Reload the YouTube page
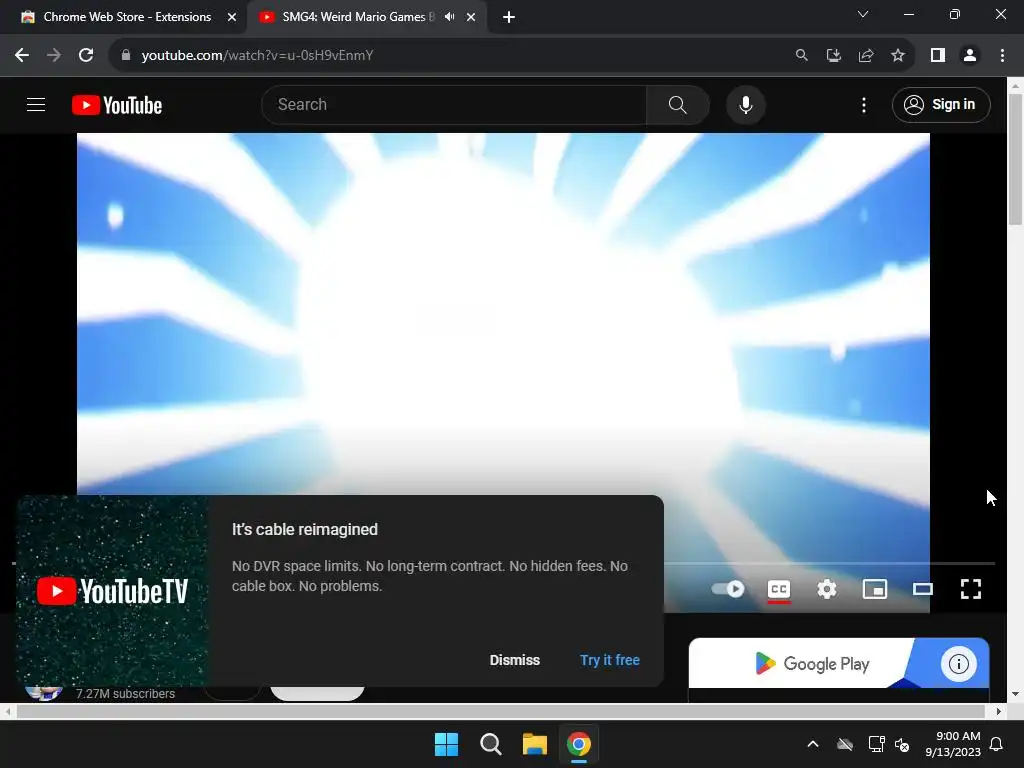Screen dimensions: 1024x768 pyautogui.click(x=86, y=56)
